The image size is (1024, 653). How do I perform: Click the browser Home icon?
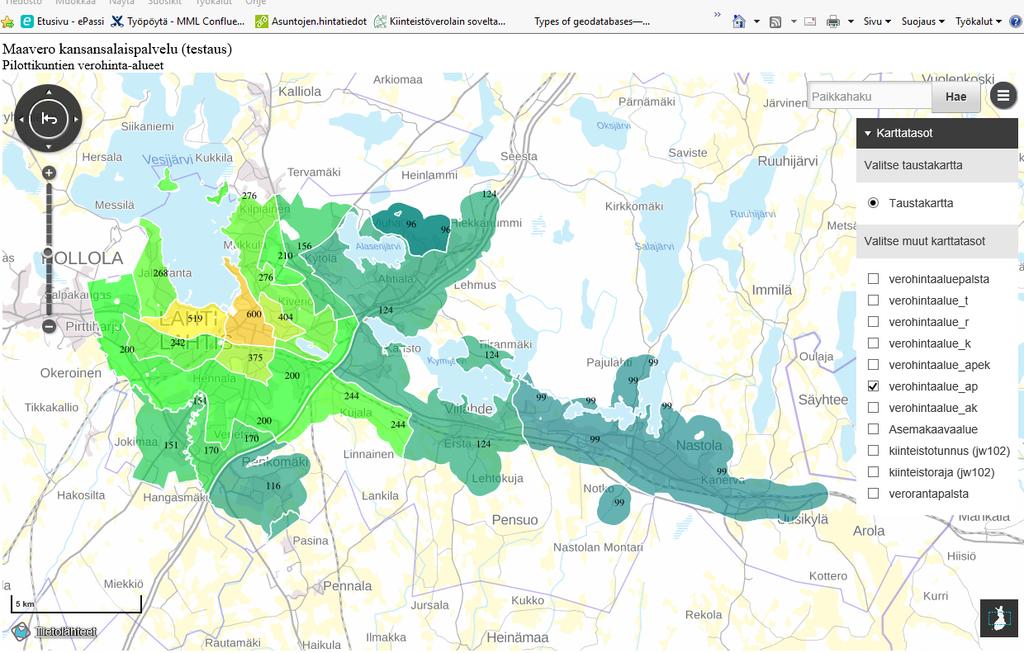739,22
